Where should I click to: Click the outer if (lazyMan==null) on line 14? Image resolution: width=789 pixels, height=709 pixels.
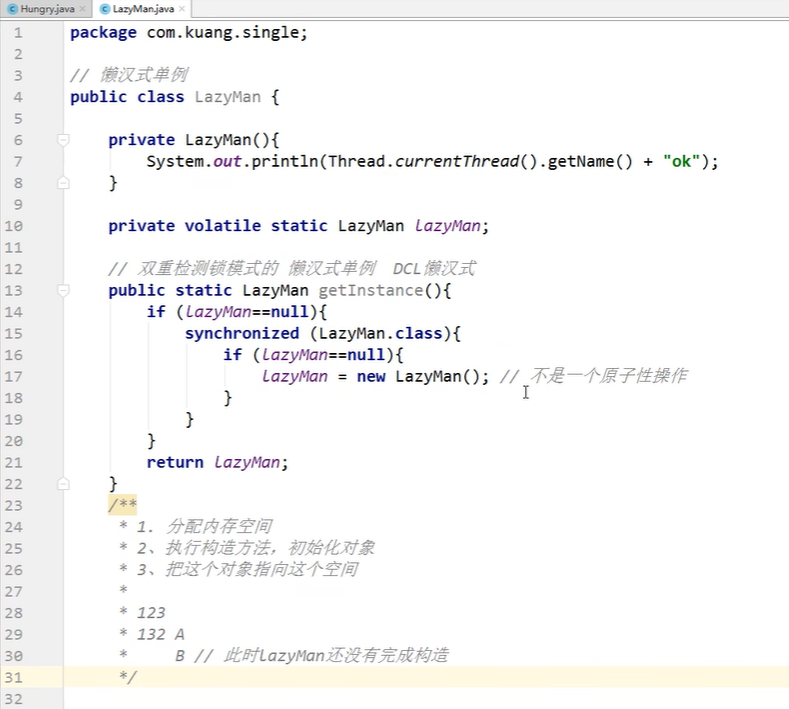pyautogui.click(x=236, y=312)
